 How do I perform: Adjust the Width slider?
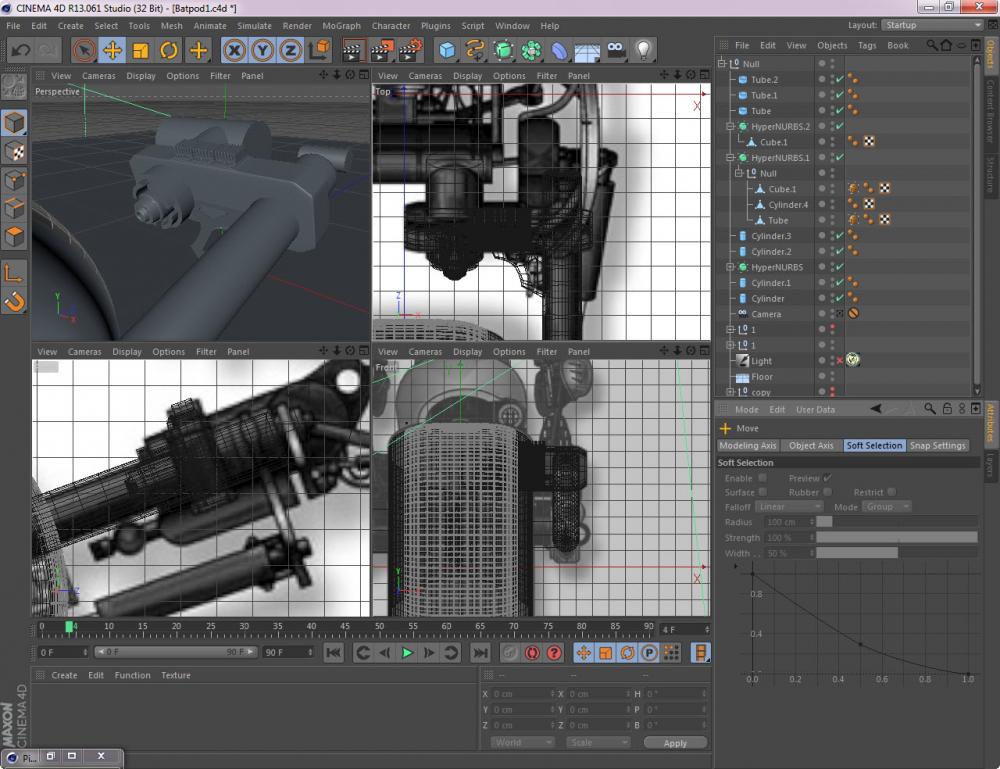pos(897,553)
